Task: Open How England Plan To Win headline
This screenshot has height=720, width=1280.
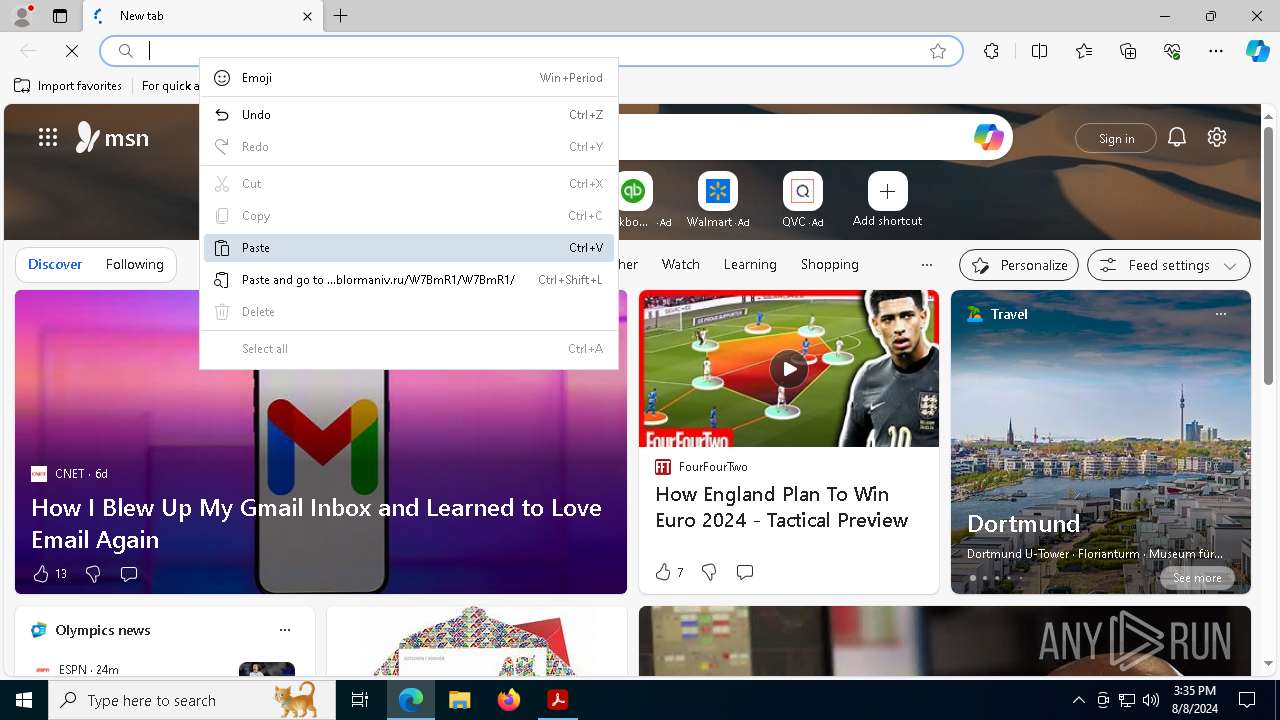Action: [781, 507]
